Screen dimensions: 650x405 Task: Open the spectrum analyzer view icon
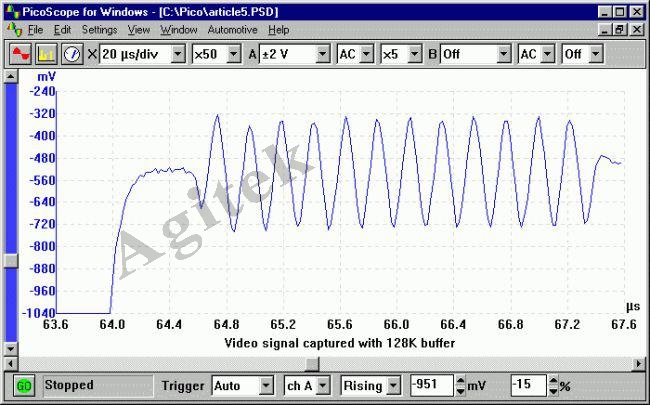(46, 52)
